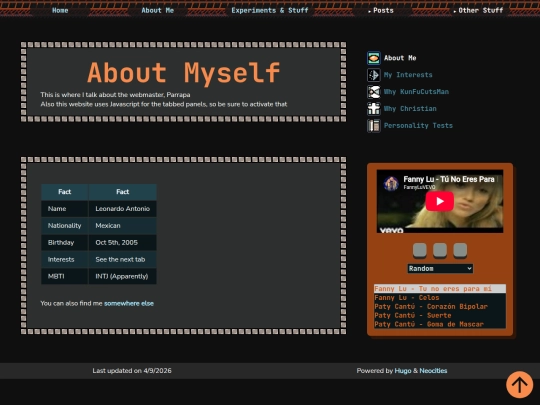Click the 'Leonardo Antonio' table cell
Screen dimensions: 540x405
(123, 209)
